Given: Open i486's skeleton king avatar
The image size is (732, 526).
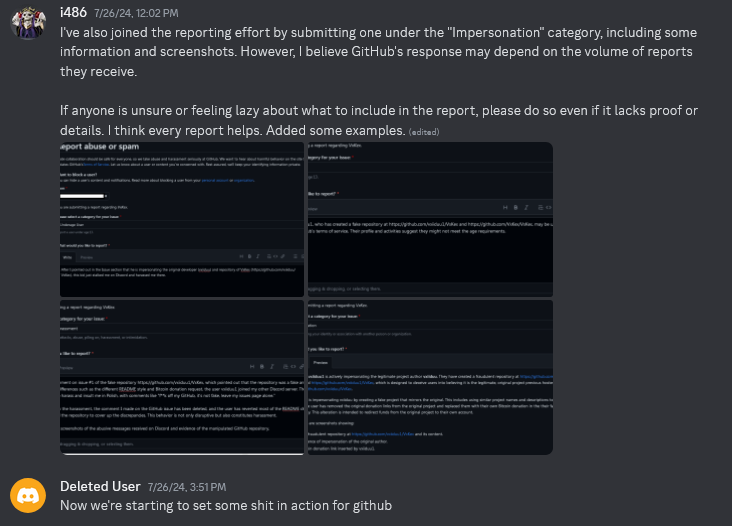Looking at the screenshot, I should (x=28, y=22).
